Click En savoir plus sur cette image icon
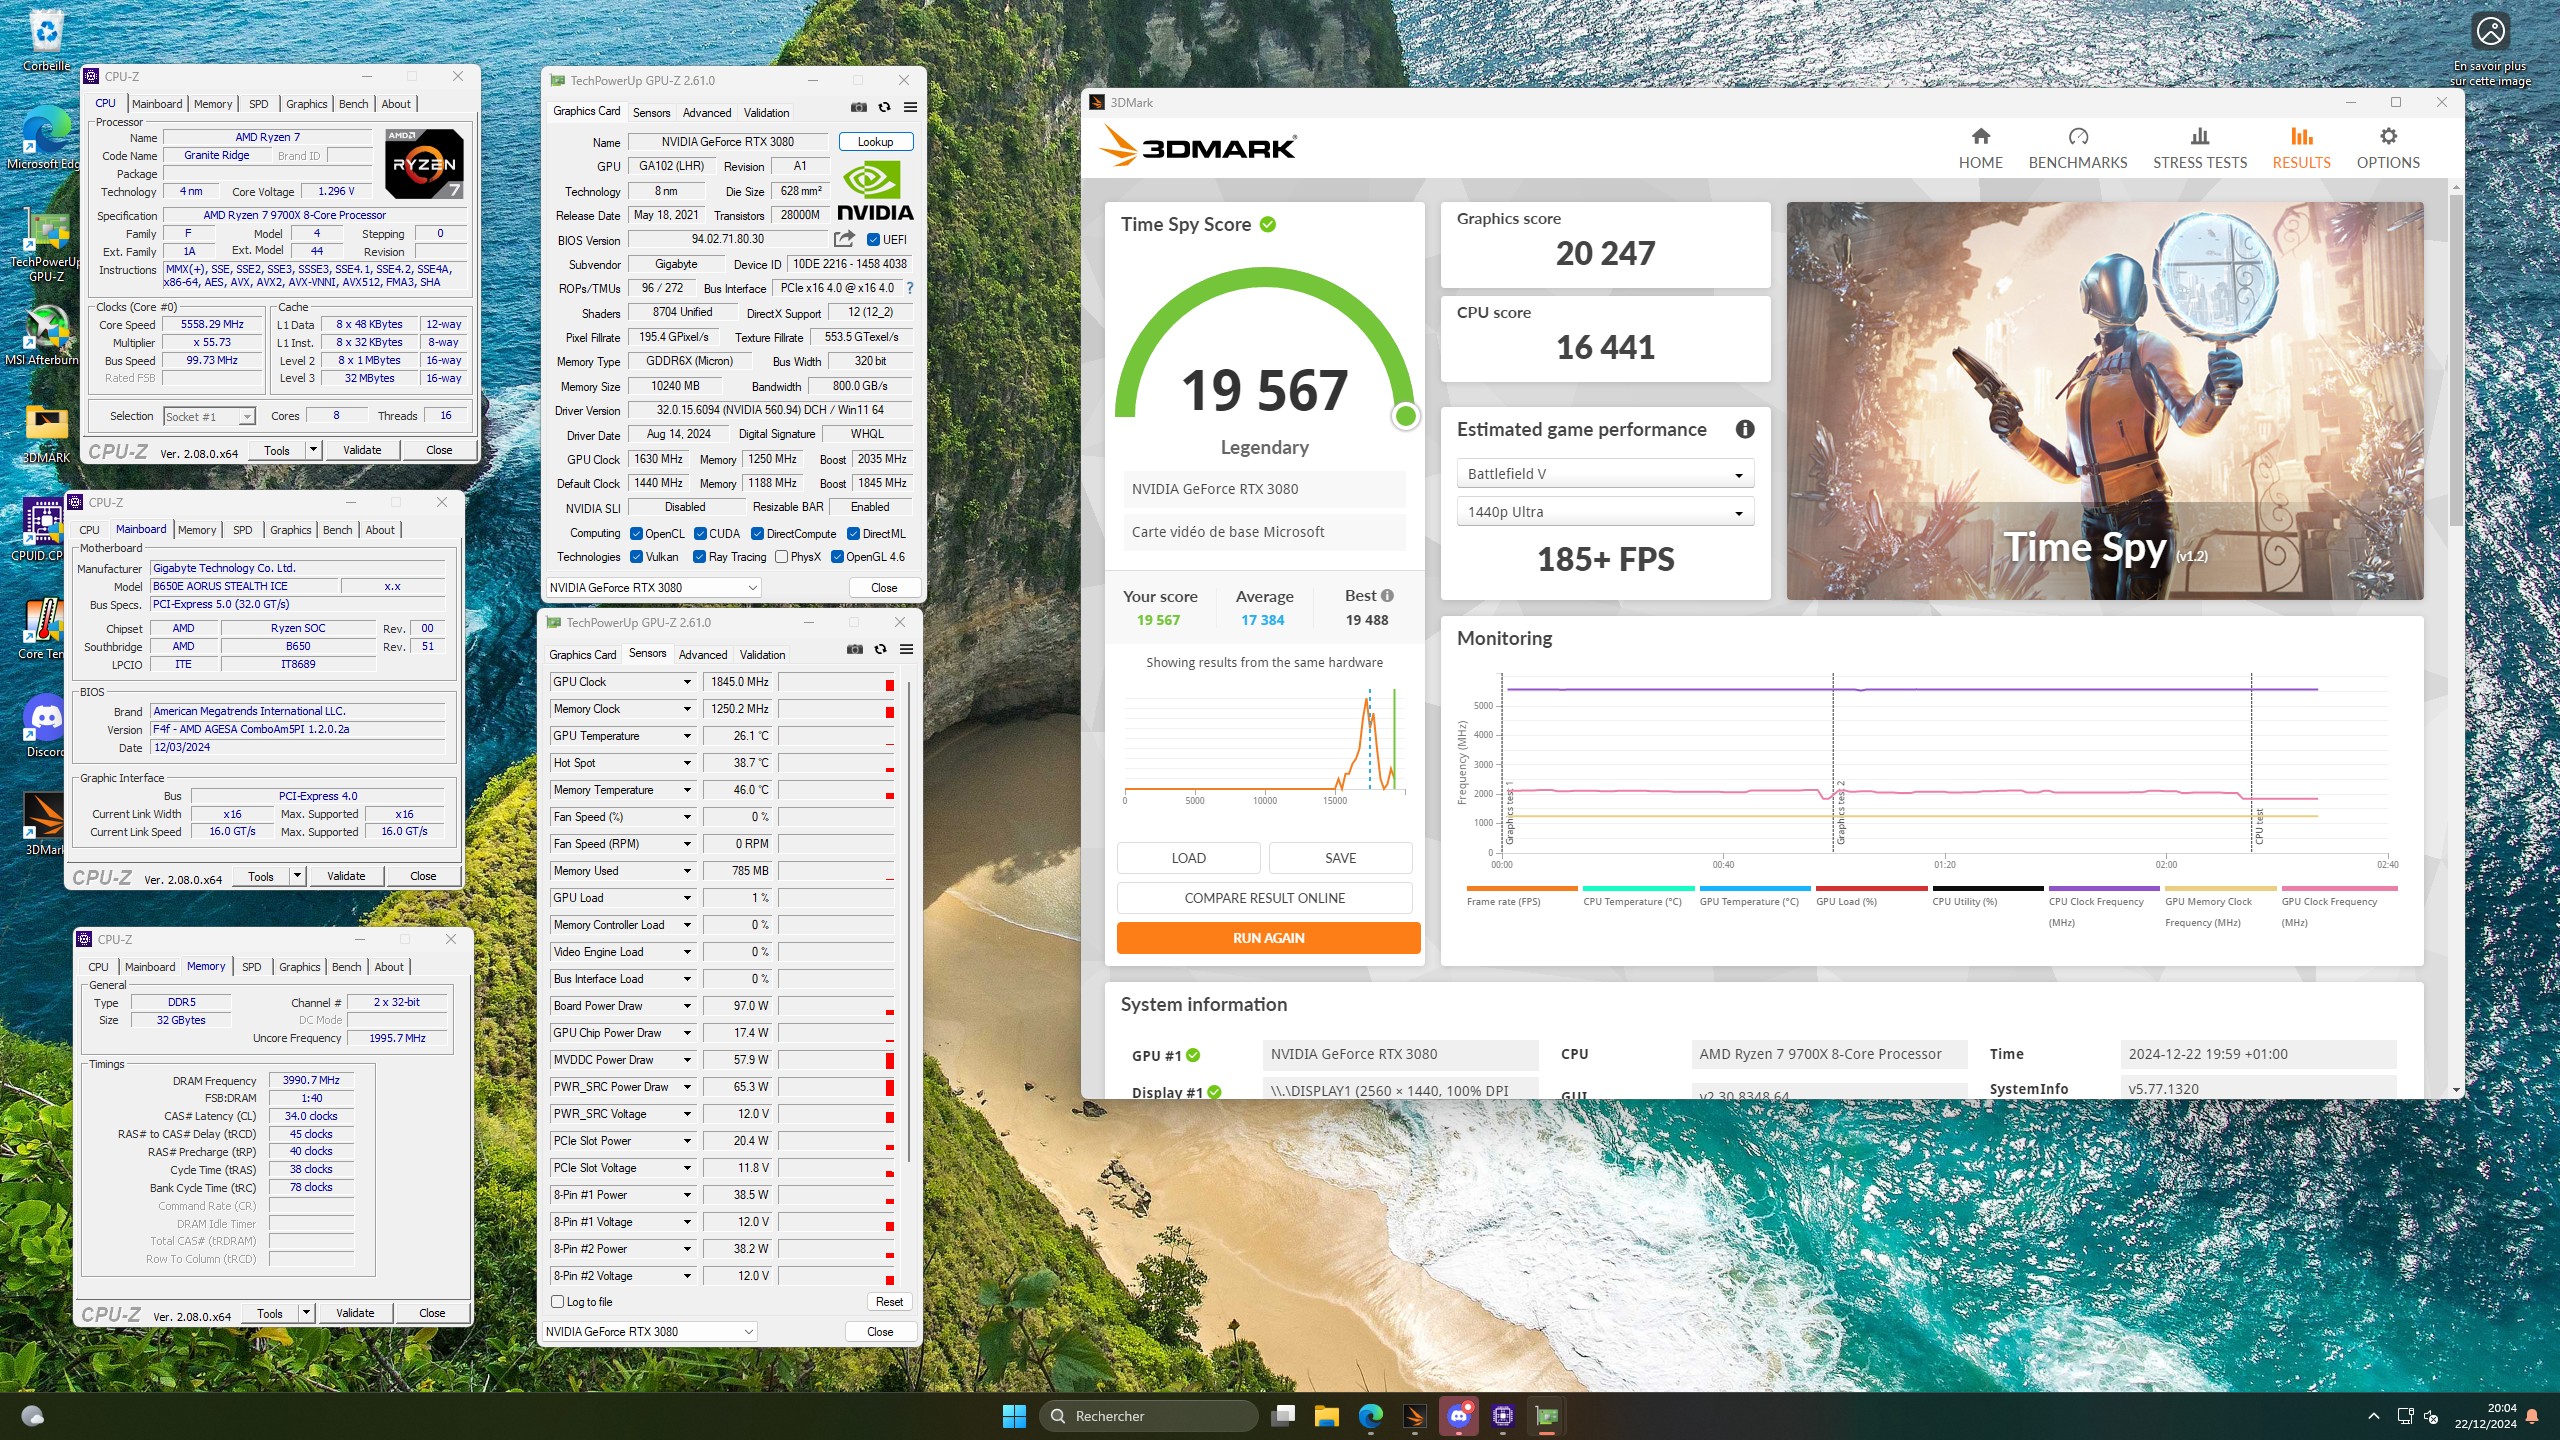 point(2490,32)
